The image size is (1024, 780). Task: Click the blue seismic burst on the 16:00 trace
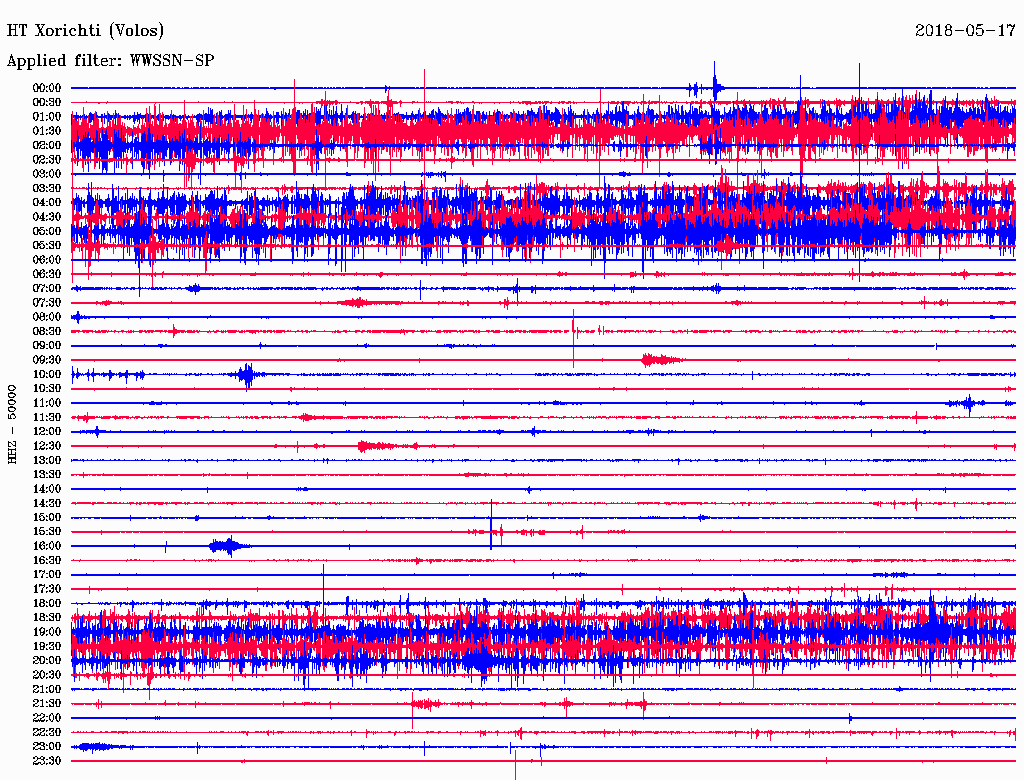point(228,546)
